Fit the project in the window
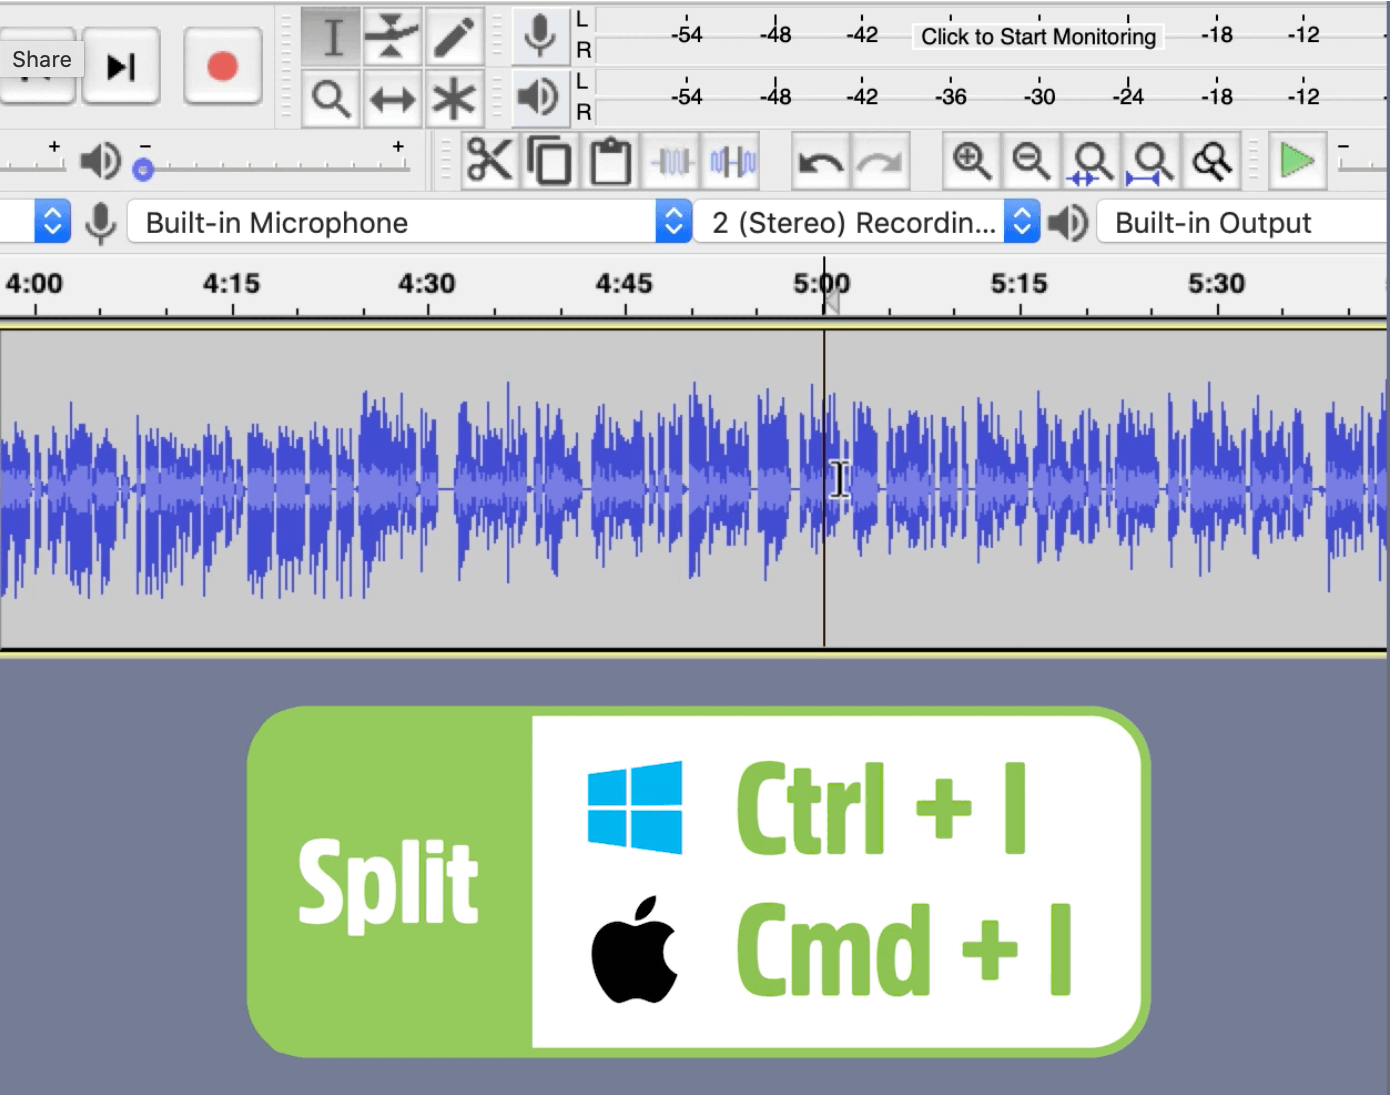This screenshot has width=1390, height=1096. [x=1152, y=160]
